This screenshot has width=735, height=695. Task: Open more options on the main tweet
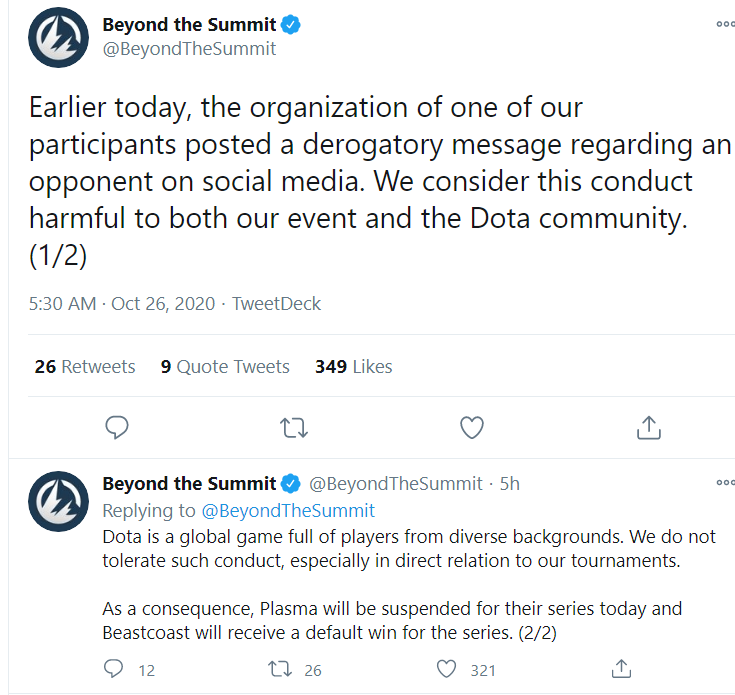coord(725,25)
